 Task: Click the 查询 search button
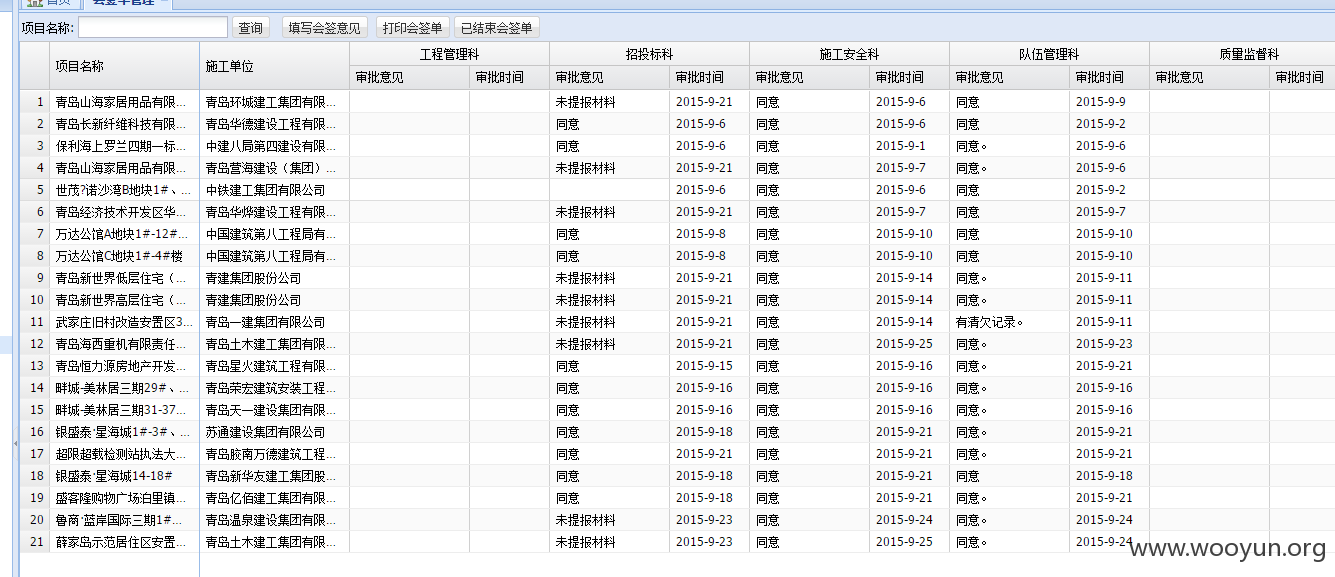tap(251, 28)
